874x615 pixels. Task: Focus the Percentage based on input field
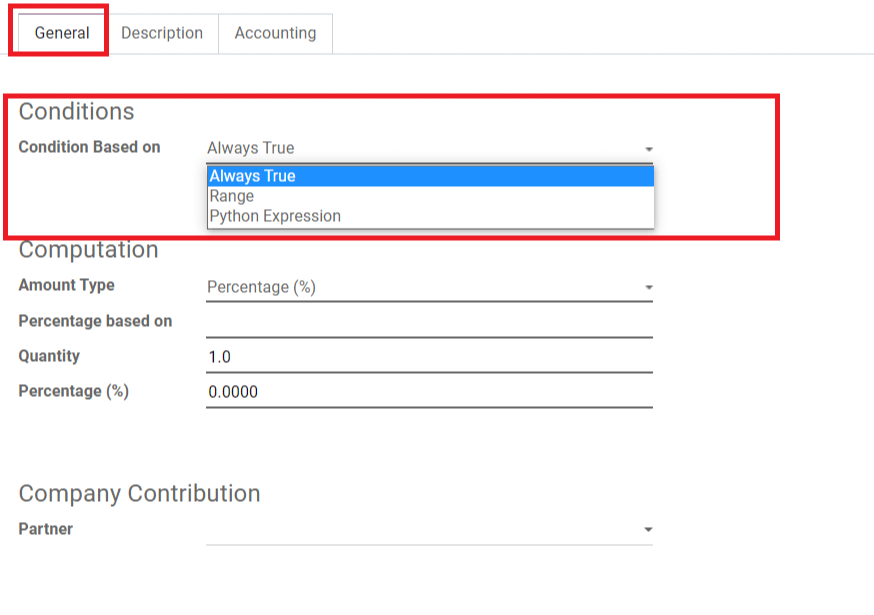point(429,322)
